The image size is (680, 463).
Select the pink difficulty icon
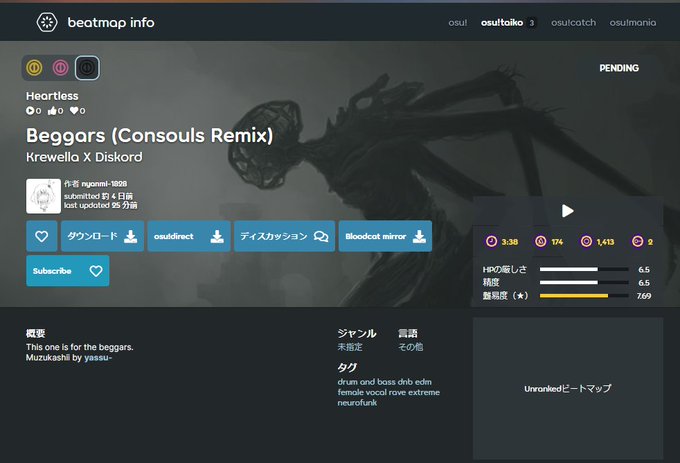click(61, 68)
